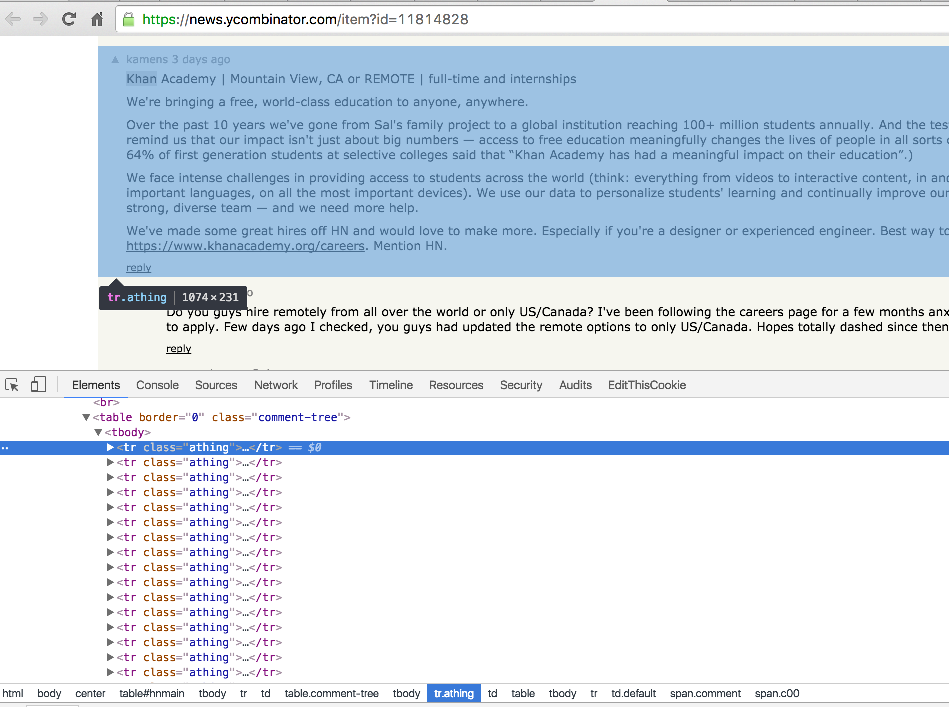Open the Audits tab
The image size is (949, 707).
point(576,385)
